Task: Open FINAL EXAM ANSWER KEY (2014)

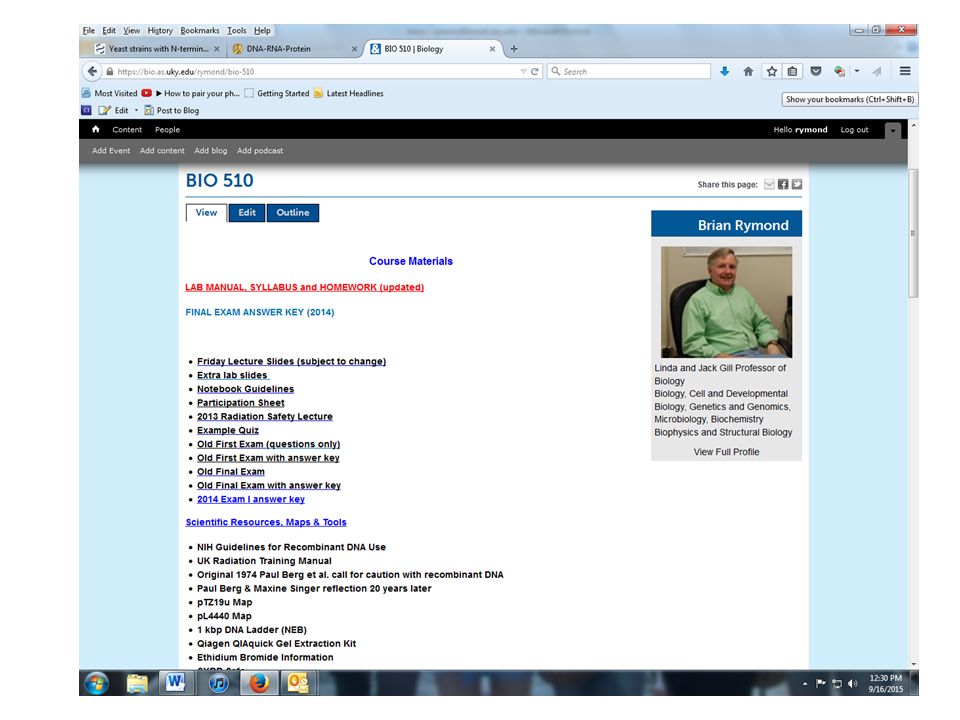Action: (x=260, y=312)
